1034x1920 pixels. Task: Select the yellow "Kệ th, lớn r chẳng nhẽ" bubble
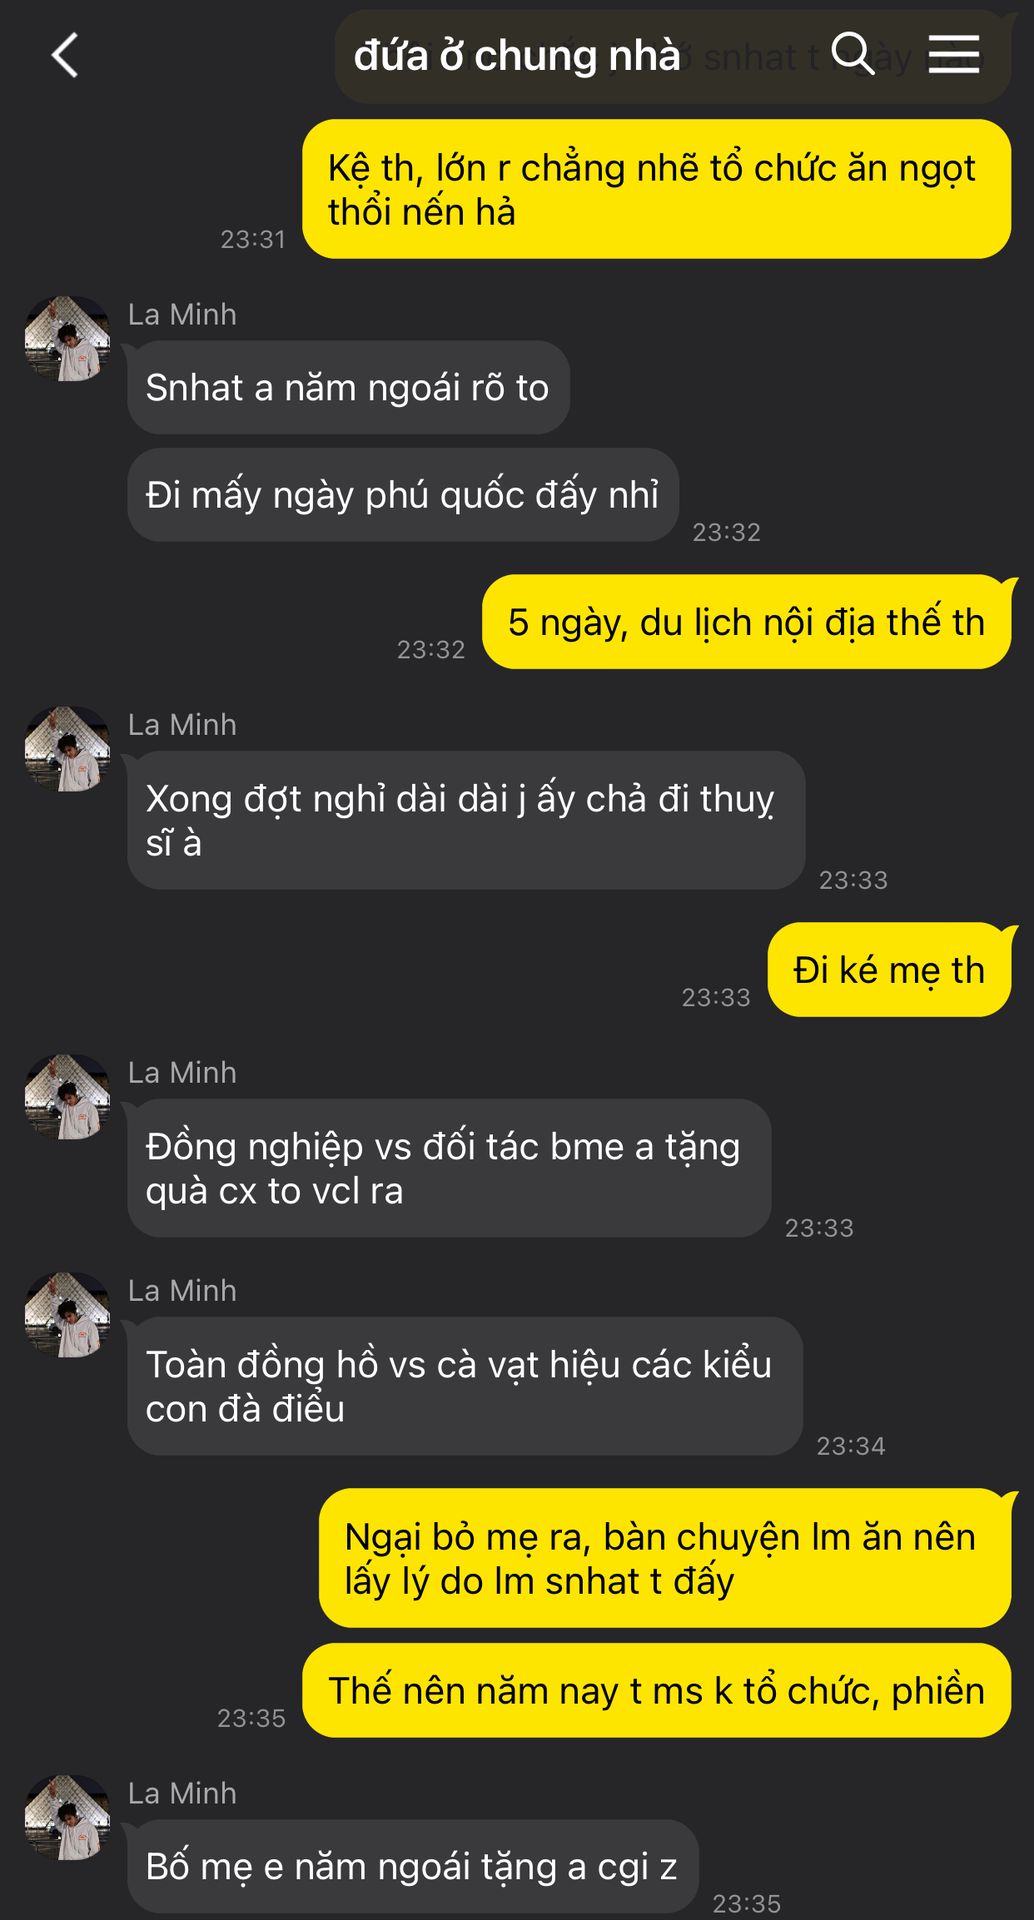pos(656,189)
